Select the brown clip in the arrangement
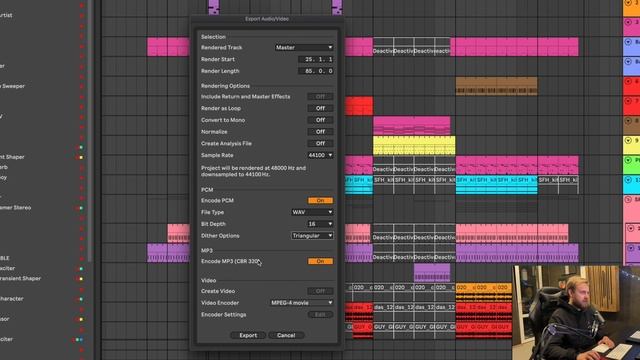640x360 pixels. click(496, 86)
